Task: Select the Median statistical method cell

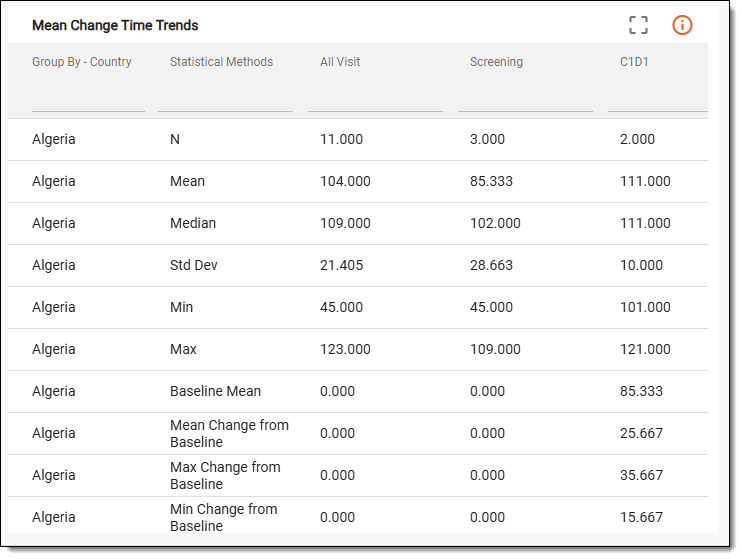Action: point(193,223)
